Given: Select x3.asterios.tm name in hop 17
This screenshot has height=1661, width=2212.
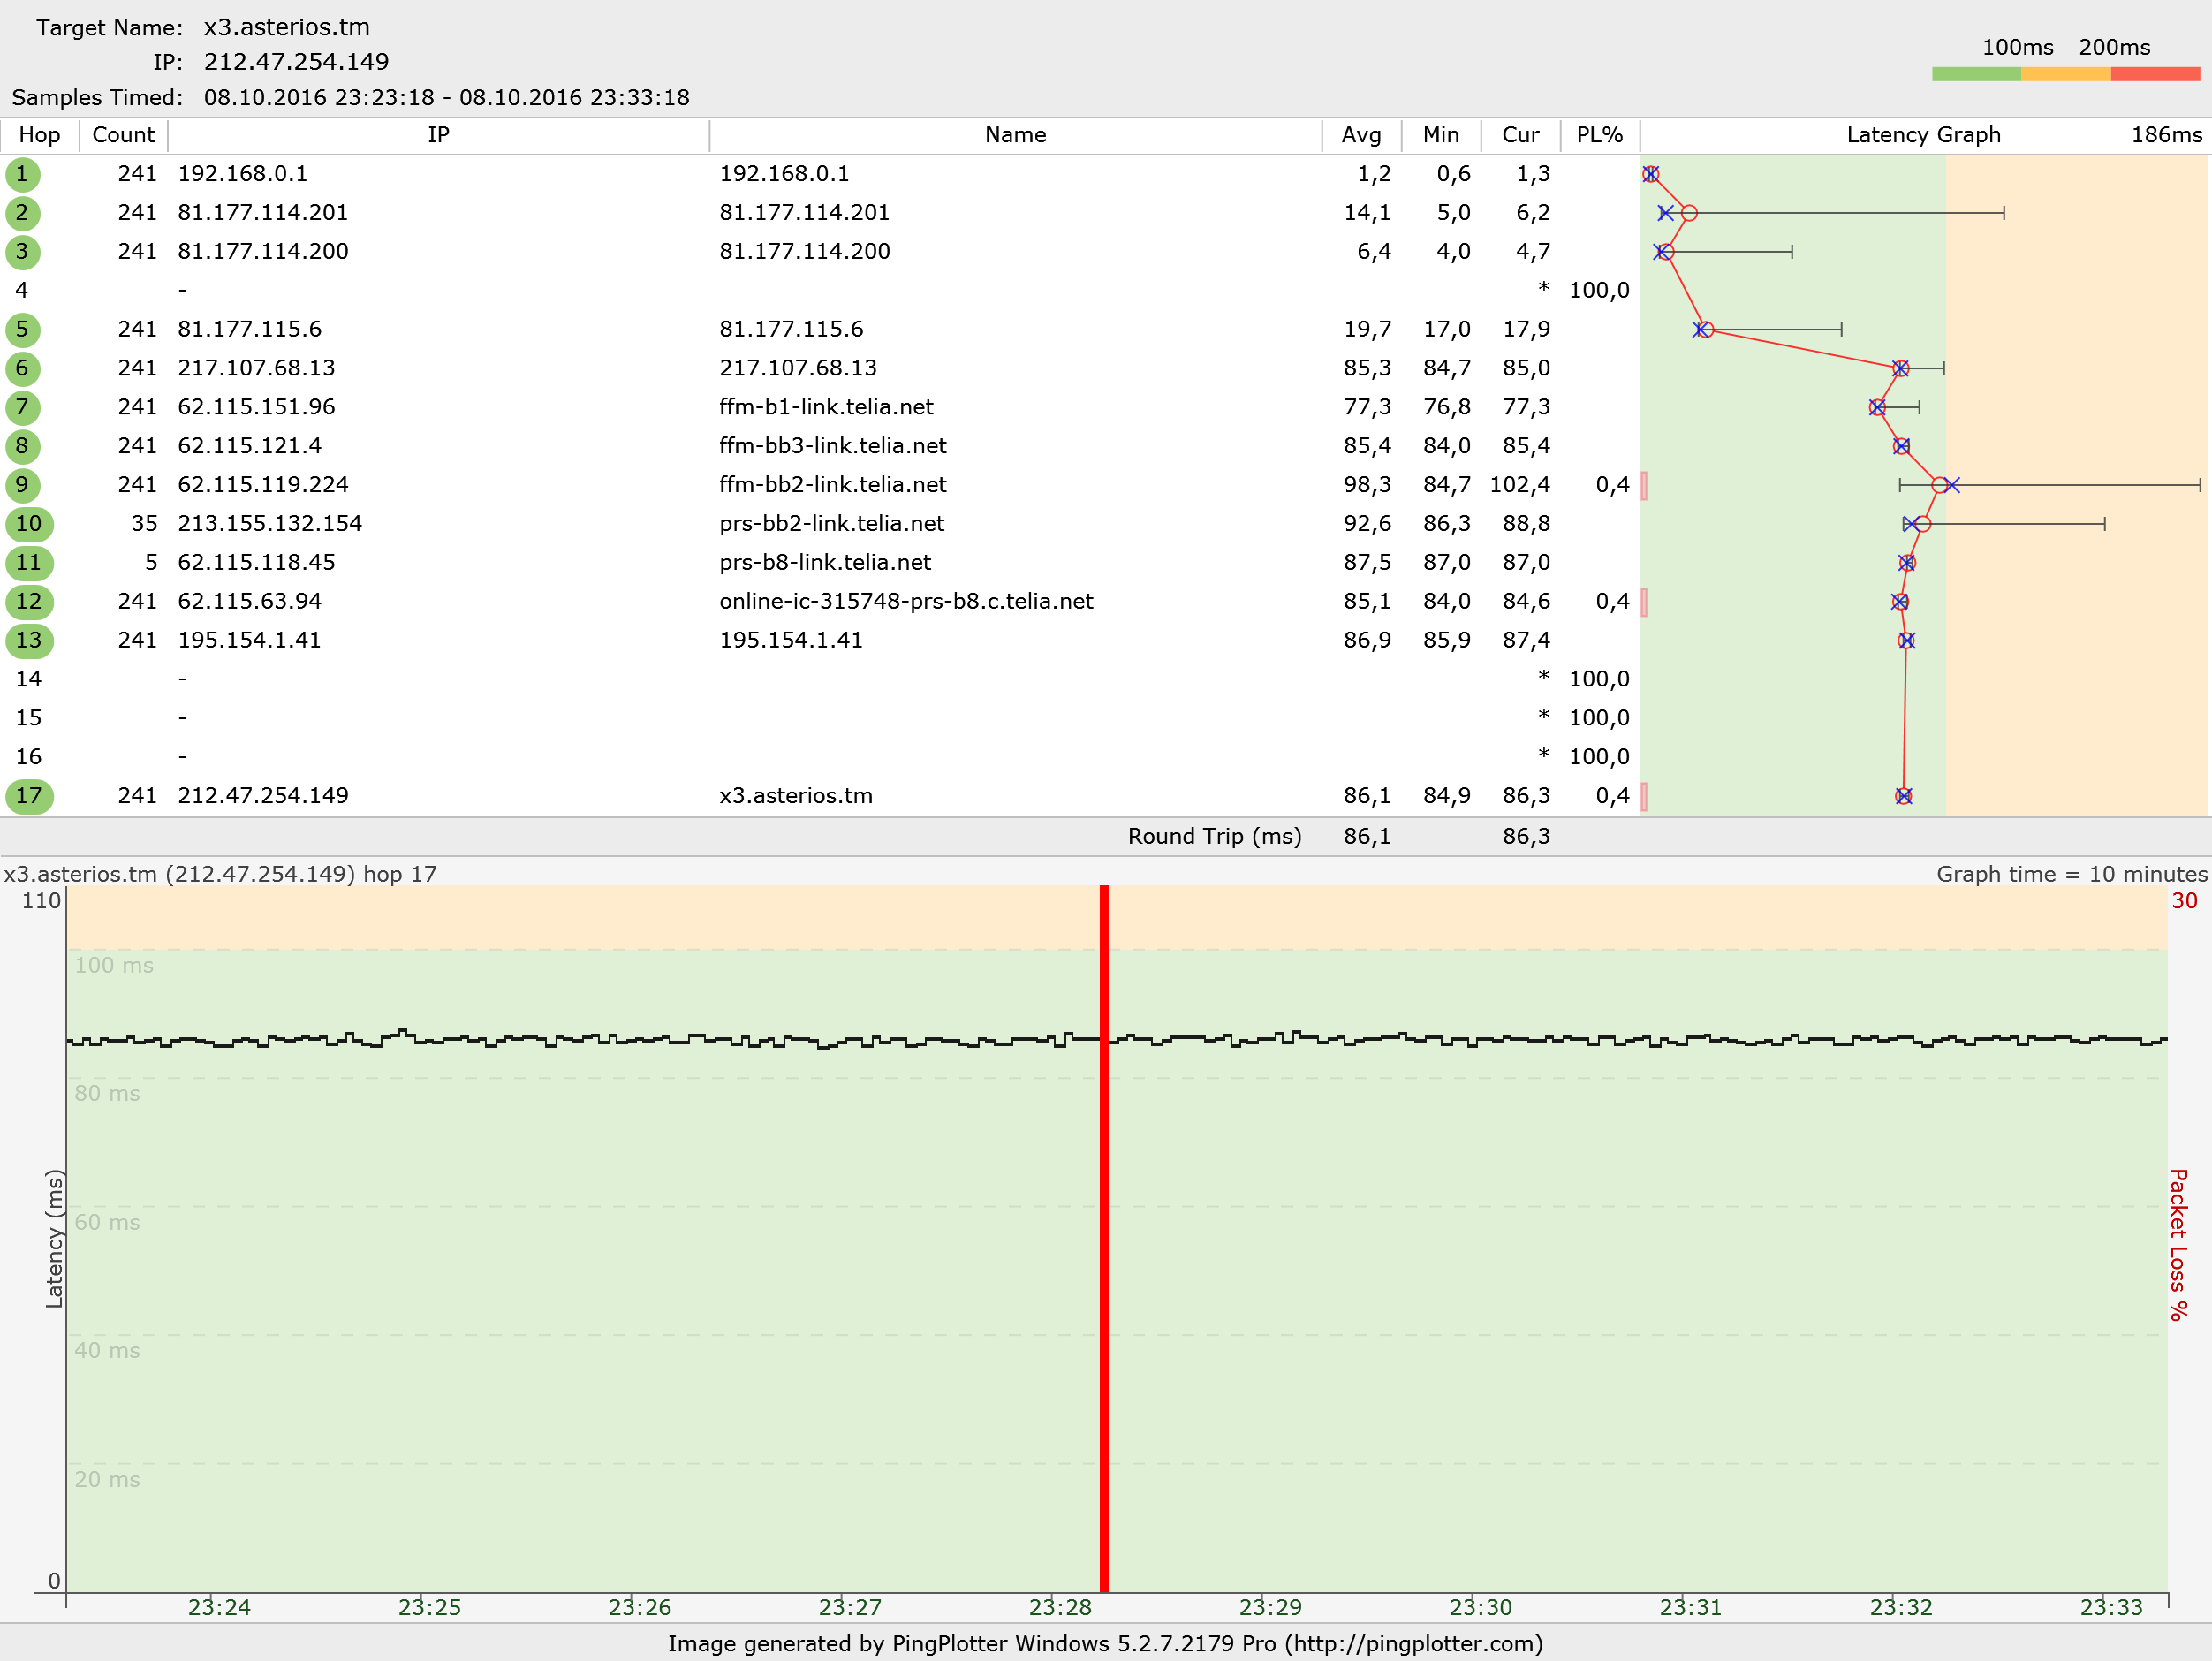Looking at the screenshot, I should [796, 796].
